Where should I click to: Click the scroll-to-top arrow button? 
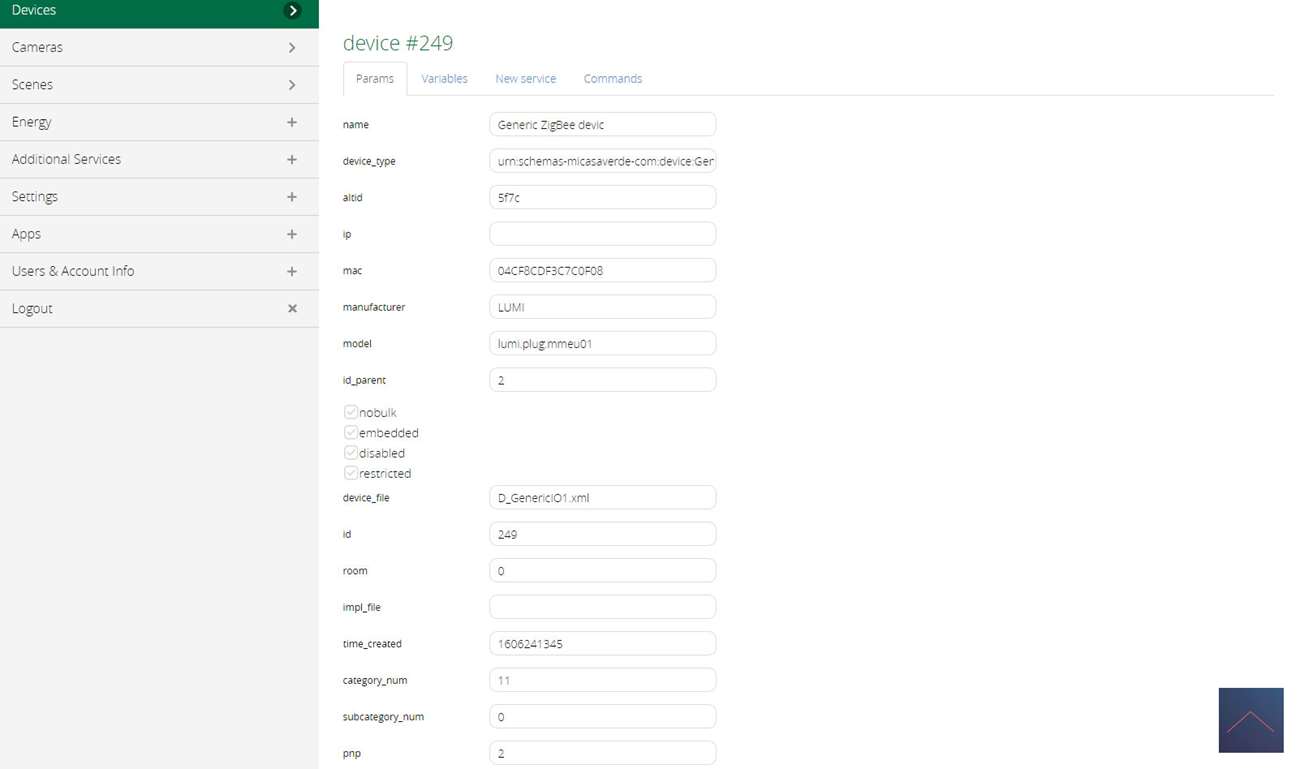coord(1250,720)
